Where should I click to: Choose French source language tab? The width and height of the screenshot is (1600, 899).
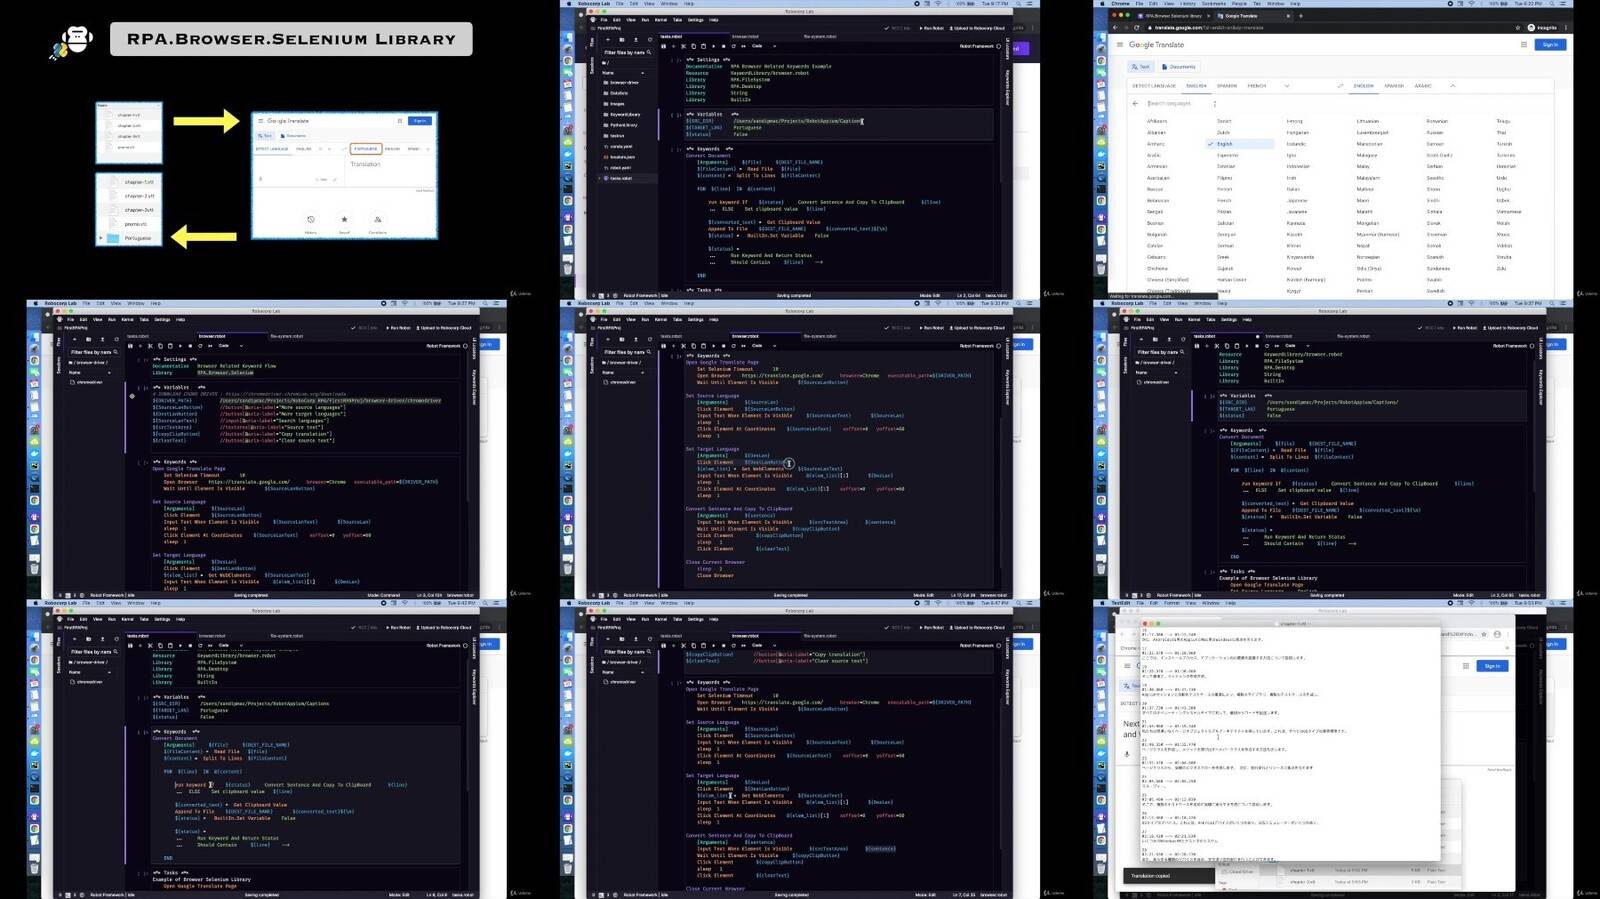(x=1257, y=86)
